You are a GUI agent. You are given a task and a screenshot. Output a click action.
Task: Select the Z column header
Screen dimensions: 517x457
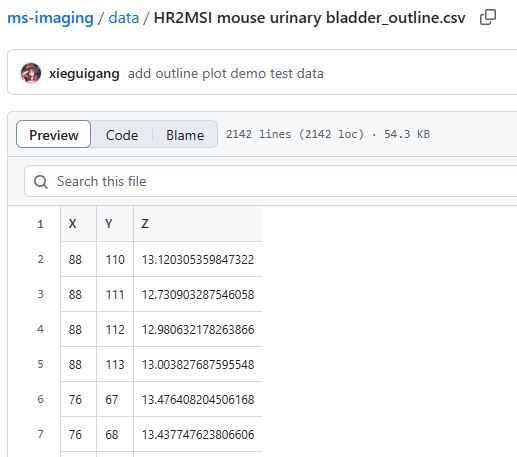[198, 224]
